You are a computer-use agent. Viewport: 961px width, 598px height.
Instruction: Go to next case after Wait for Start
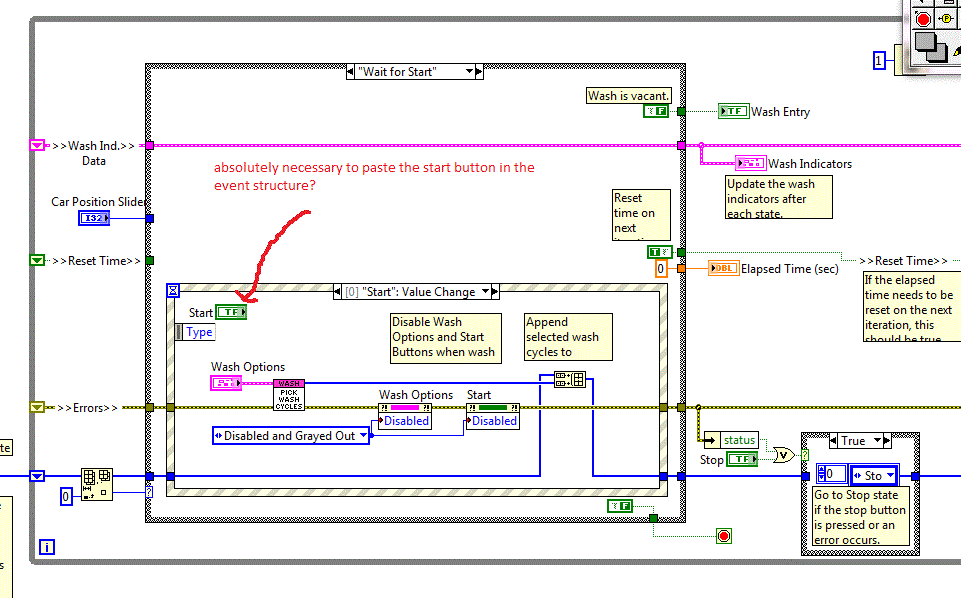coord(479,72)
